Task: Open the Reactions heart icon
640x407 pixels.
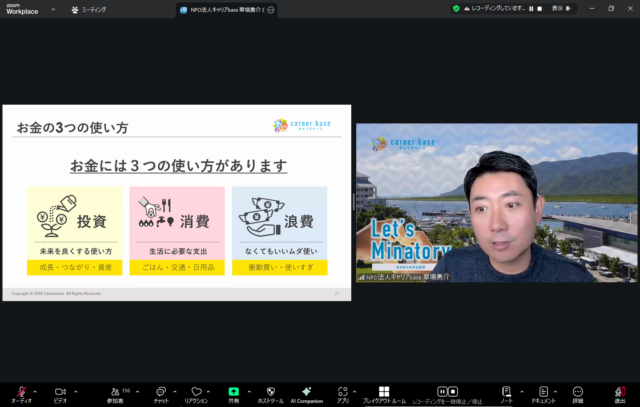Action: coord(196,392)
